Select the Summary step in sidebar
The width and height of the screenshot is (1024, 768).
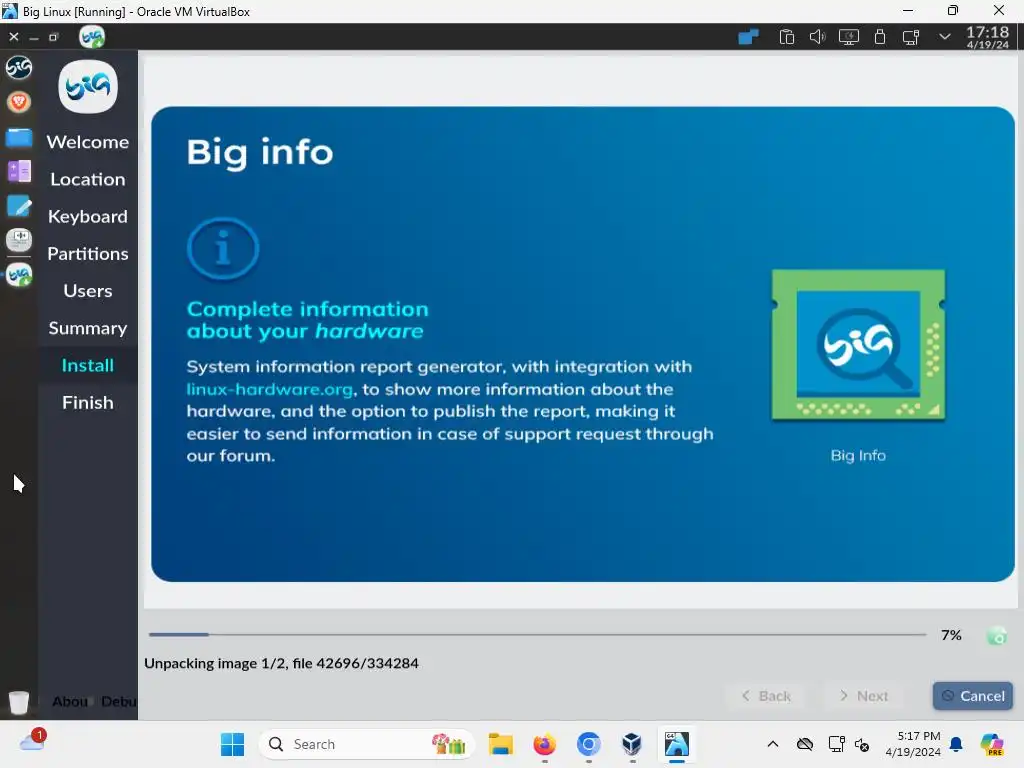point(88,328)
